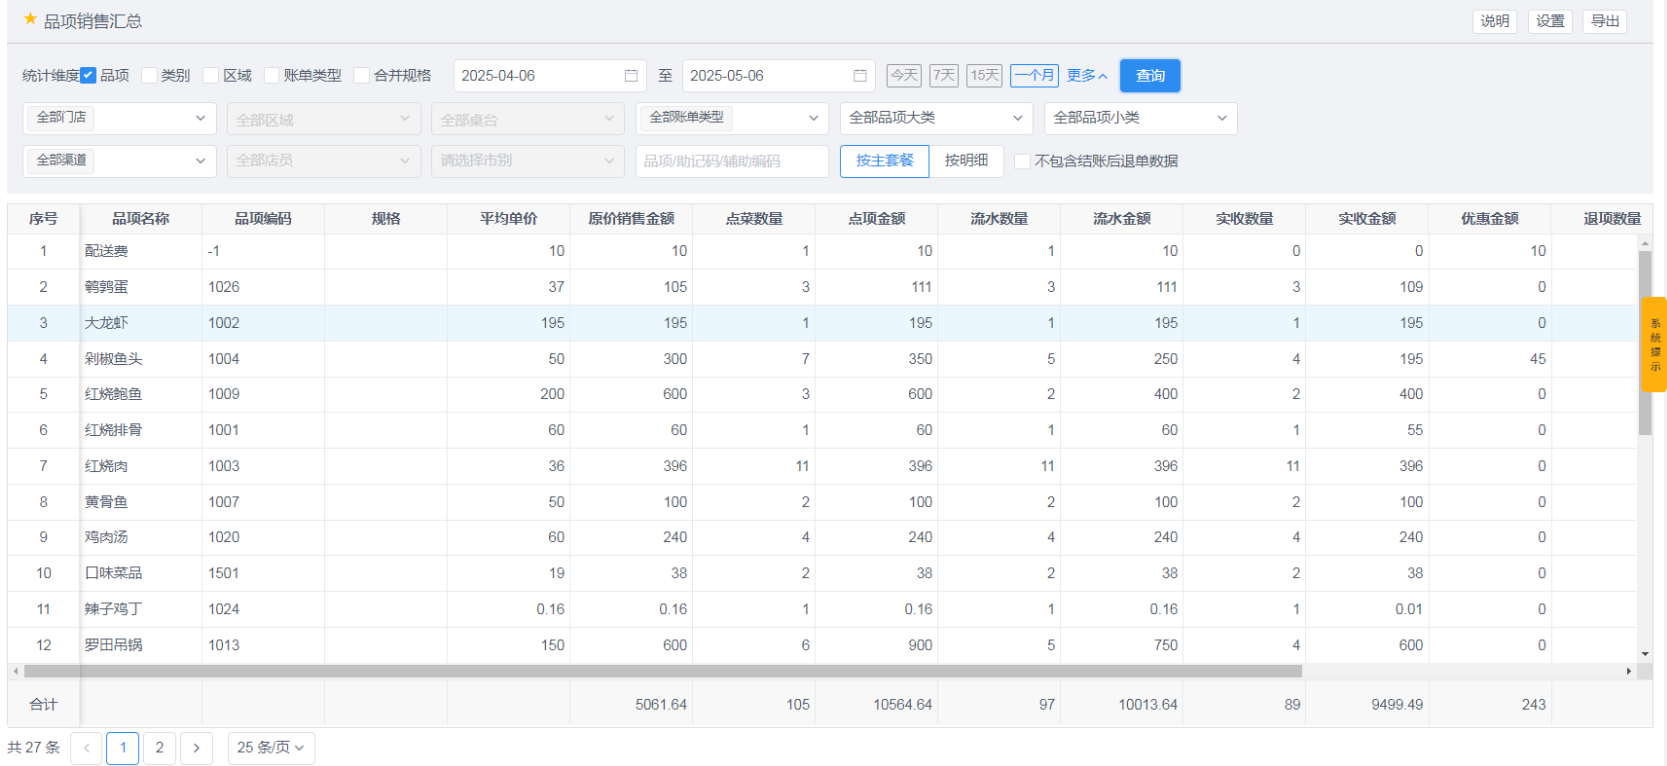Check 不包含结账后退单数据 option
The image size is (1667, 766).
(1022, 161)
